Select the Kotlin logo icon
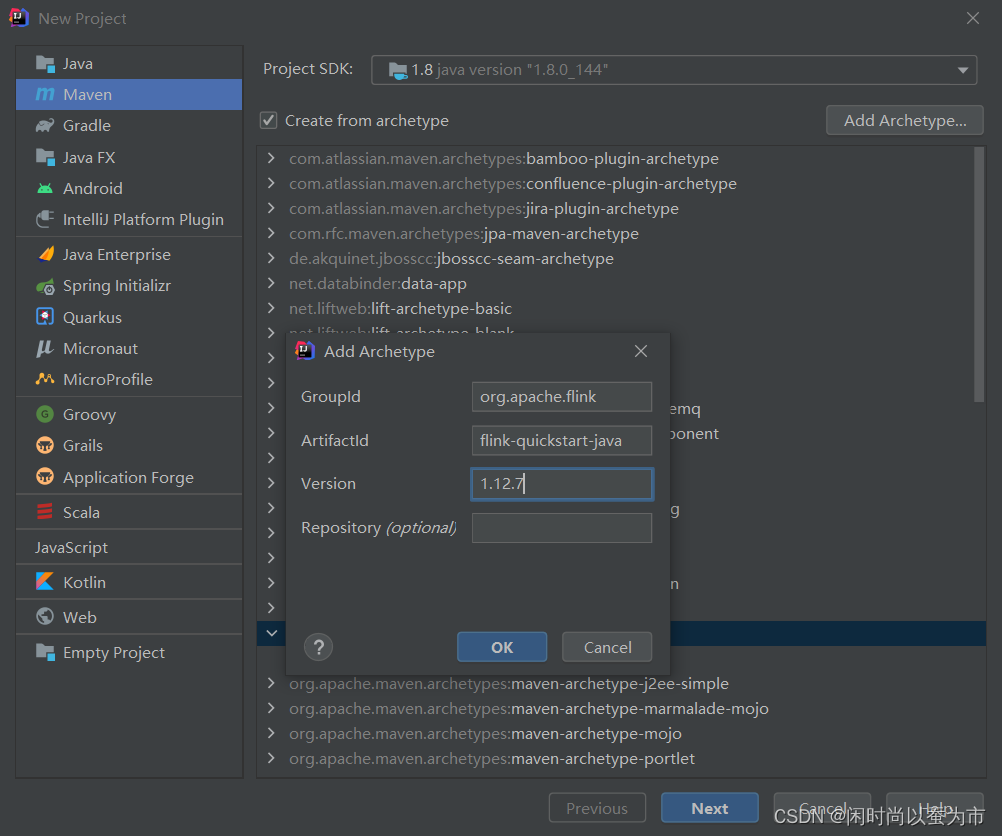 tap(45, 582)
